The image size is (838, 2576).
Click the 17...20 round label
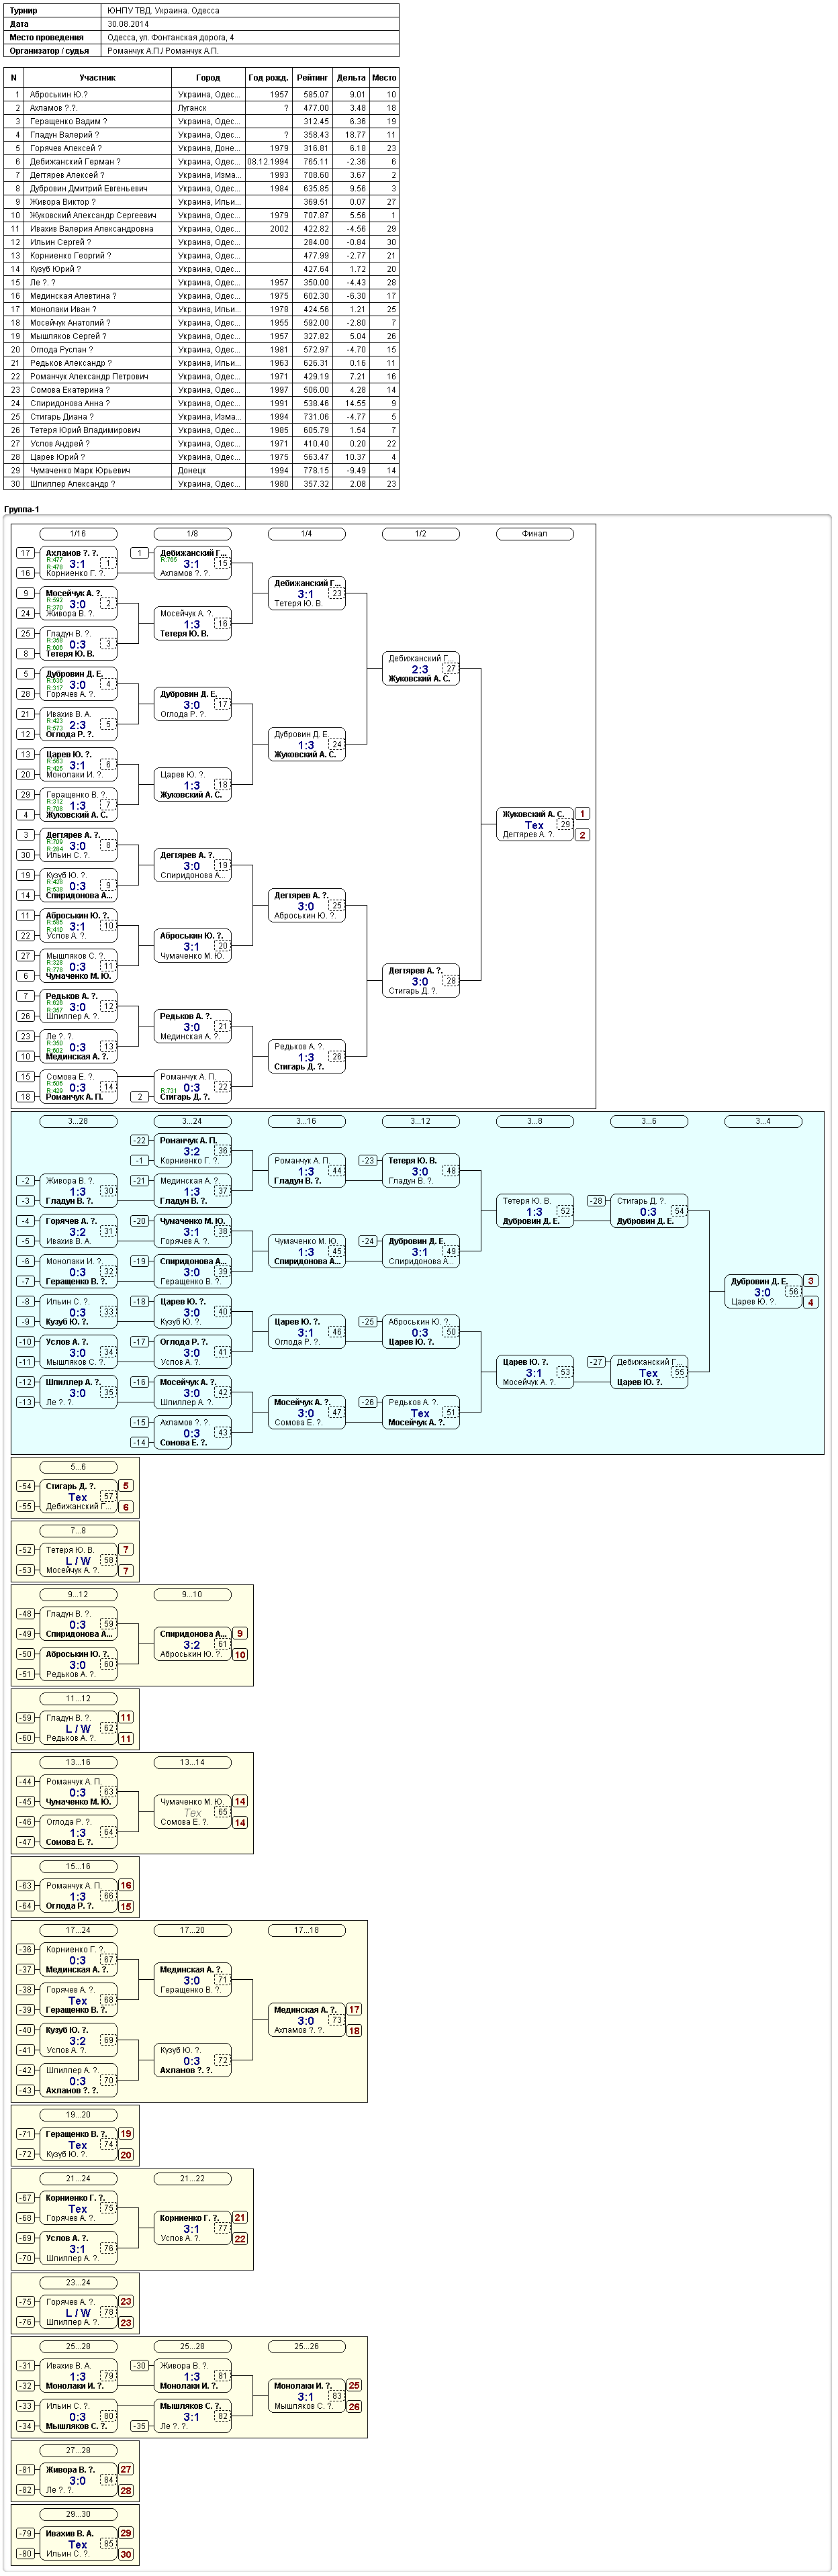pos(192,1931)
